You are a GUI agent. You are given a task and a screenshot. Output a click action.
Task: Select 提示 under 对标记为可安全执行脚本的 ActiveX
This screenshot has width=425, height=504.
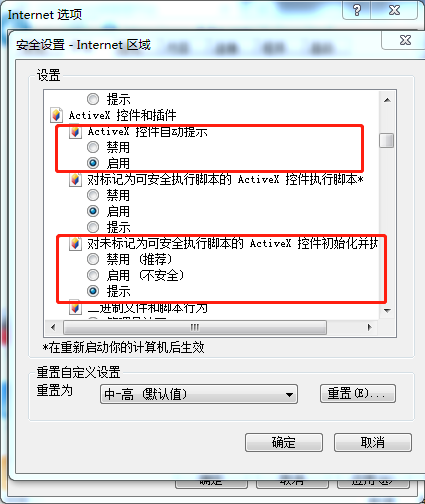[93, 227]
